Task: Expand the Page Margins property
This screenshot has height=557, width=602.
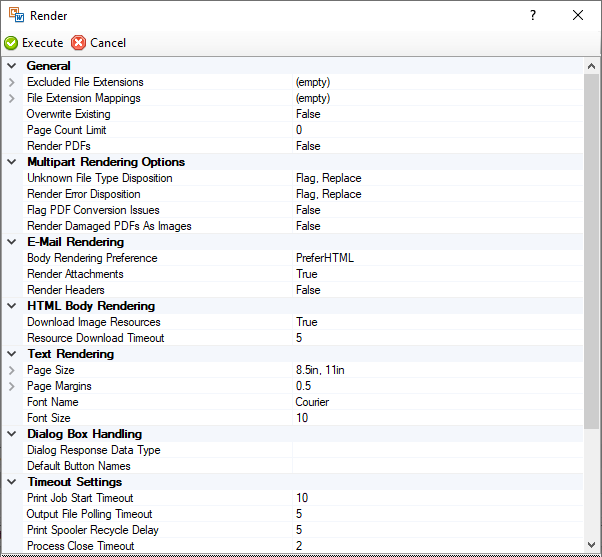Action: 11,386
